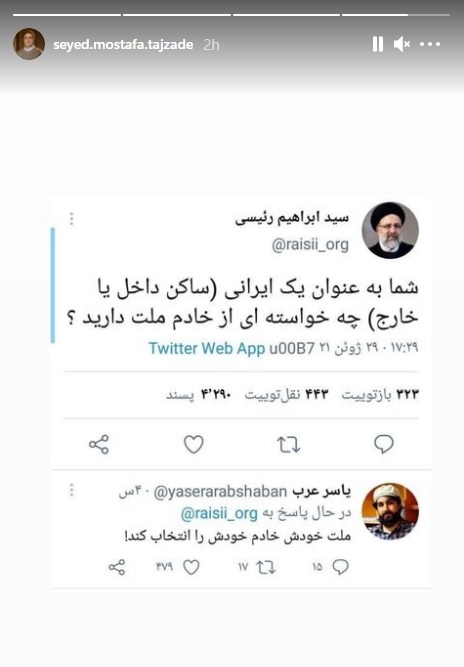The image size is (464, 667).
Task: Retweet Yaser Arab's reply
Action: point(266,567)
